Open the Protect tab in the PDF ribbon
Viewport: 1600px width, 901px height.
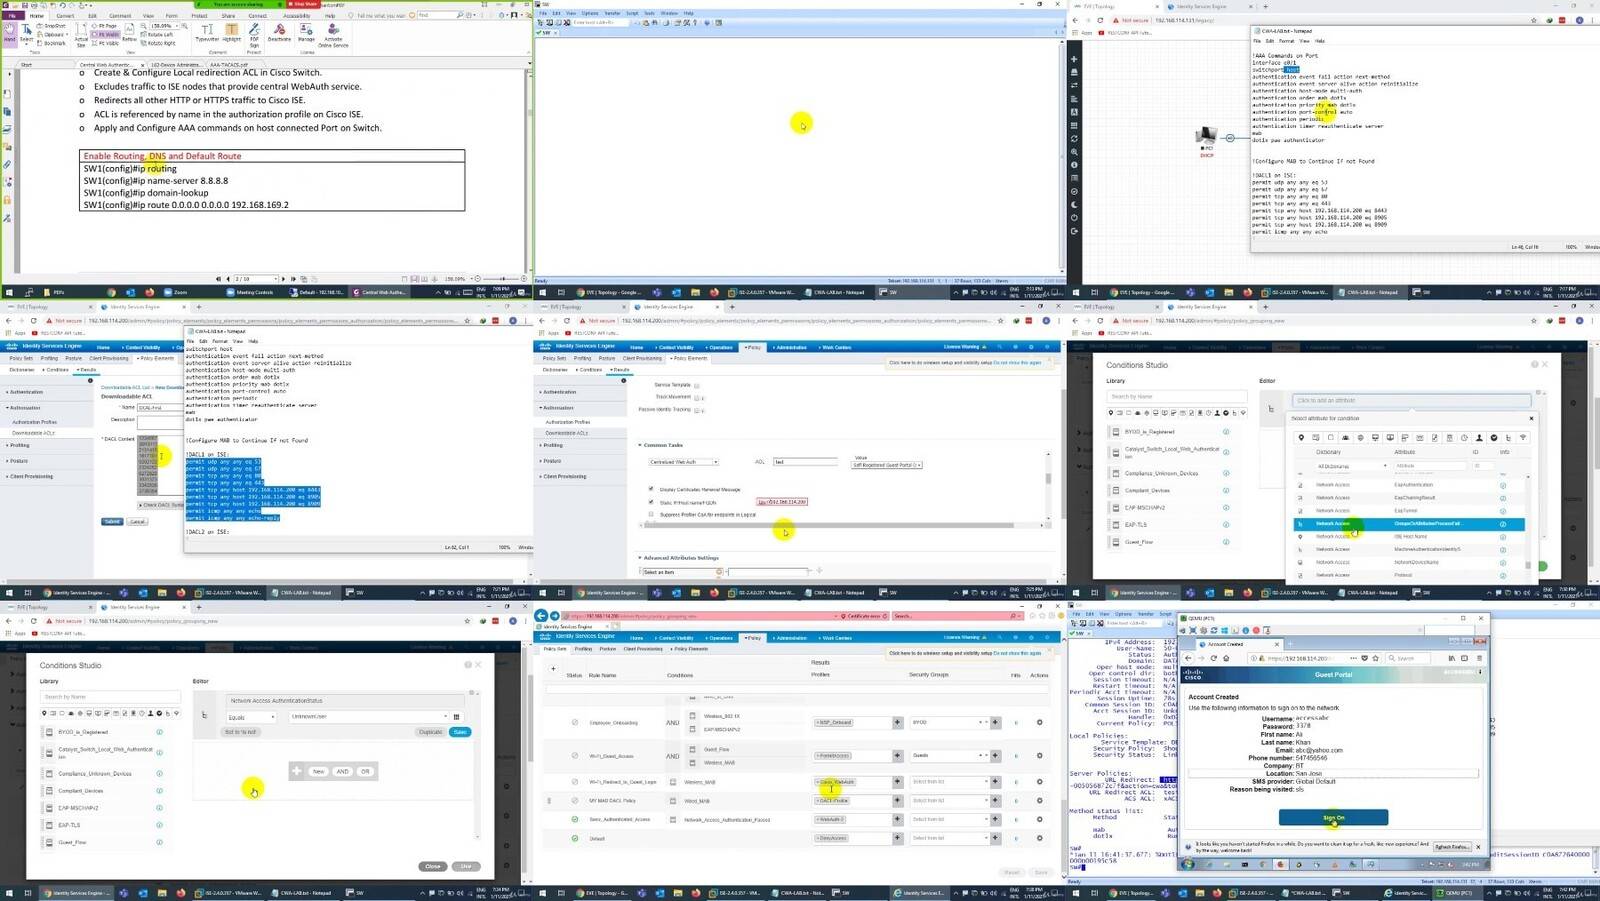pos(200,15)
